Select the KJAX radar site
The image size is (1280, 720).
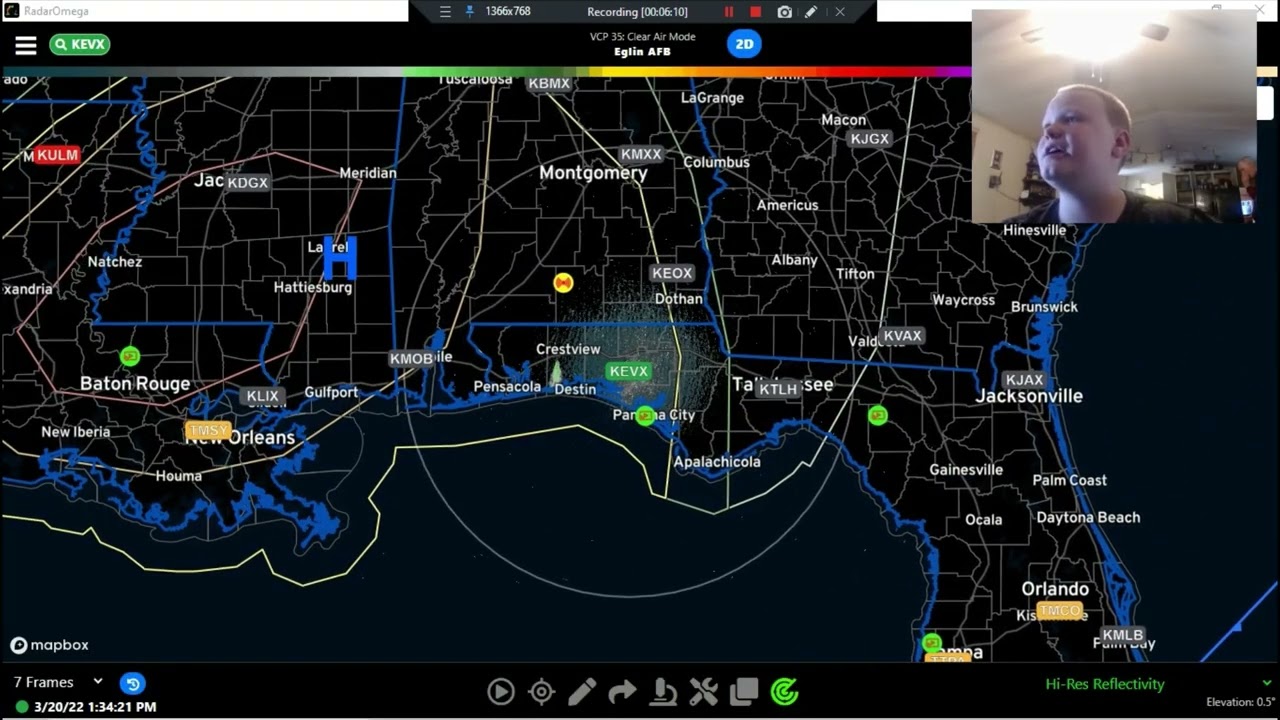point(1024,380)
